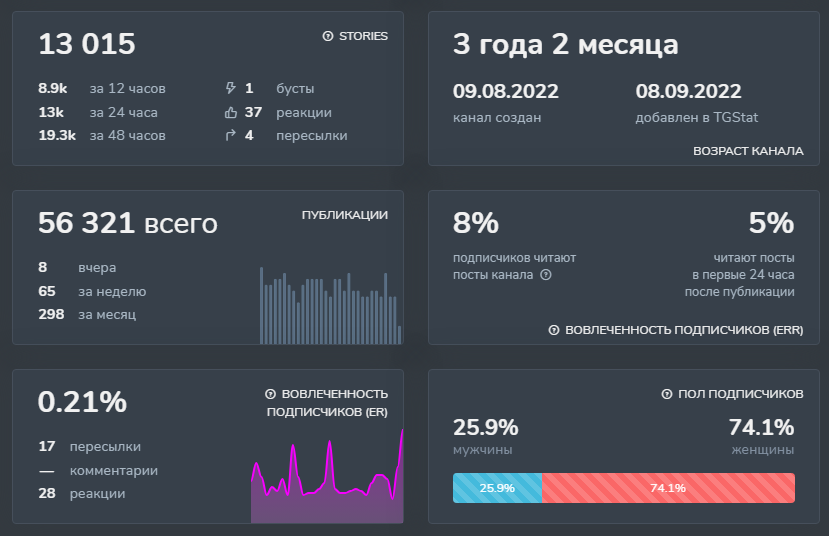This screenshot has height=536, width=829.
Task: Click help icon next to ERR label
Action: click(555, 329)
